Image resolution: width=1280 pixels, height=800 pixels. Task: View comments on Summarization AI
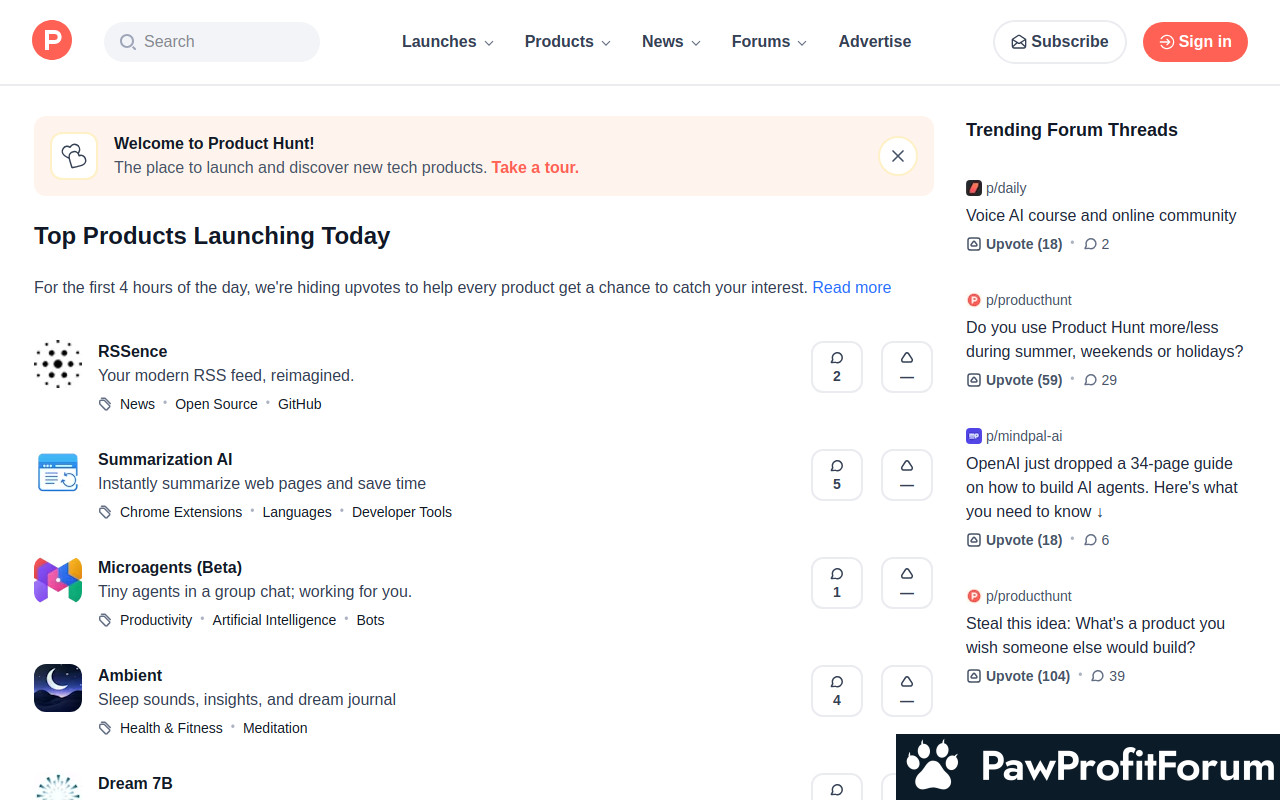(x=836, y=475)
